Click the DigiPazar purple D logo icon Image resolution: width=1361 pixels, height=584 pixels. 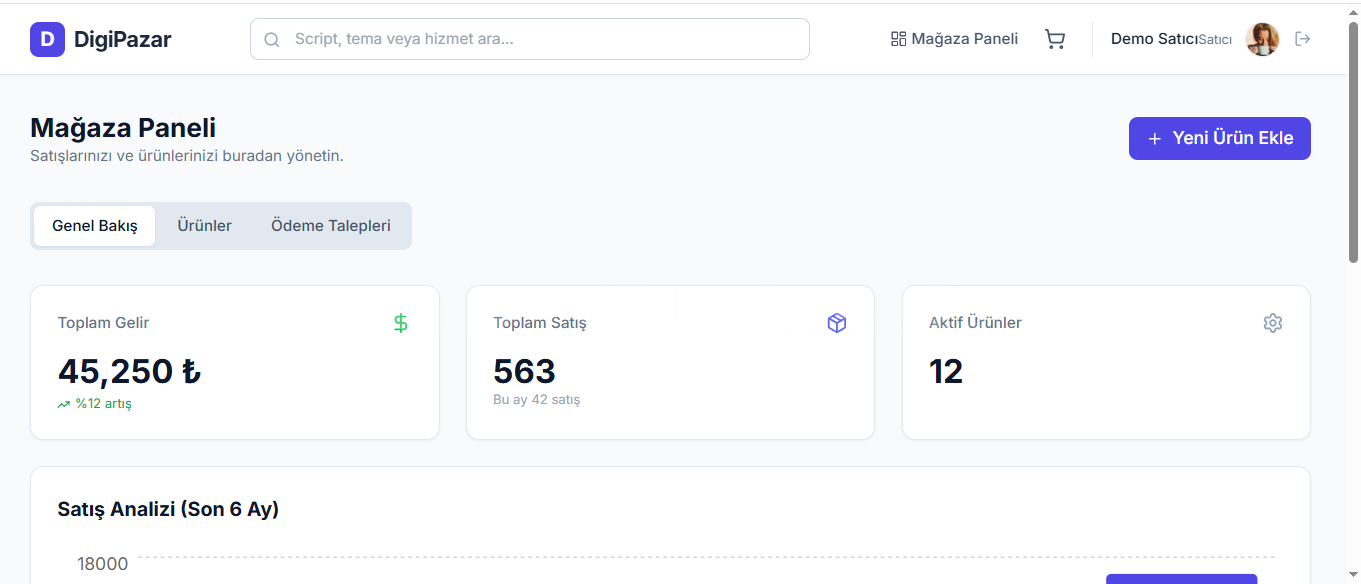(47, 40)
